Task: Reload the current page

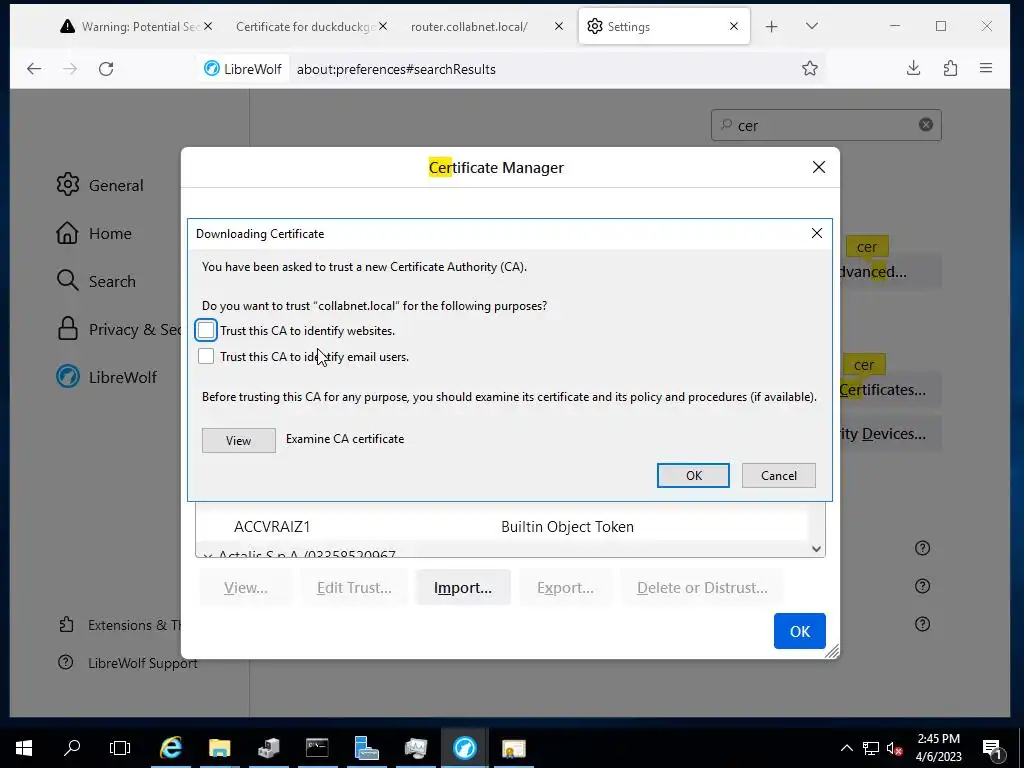Action: click(106, 69)
